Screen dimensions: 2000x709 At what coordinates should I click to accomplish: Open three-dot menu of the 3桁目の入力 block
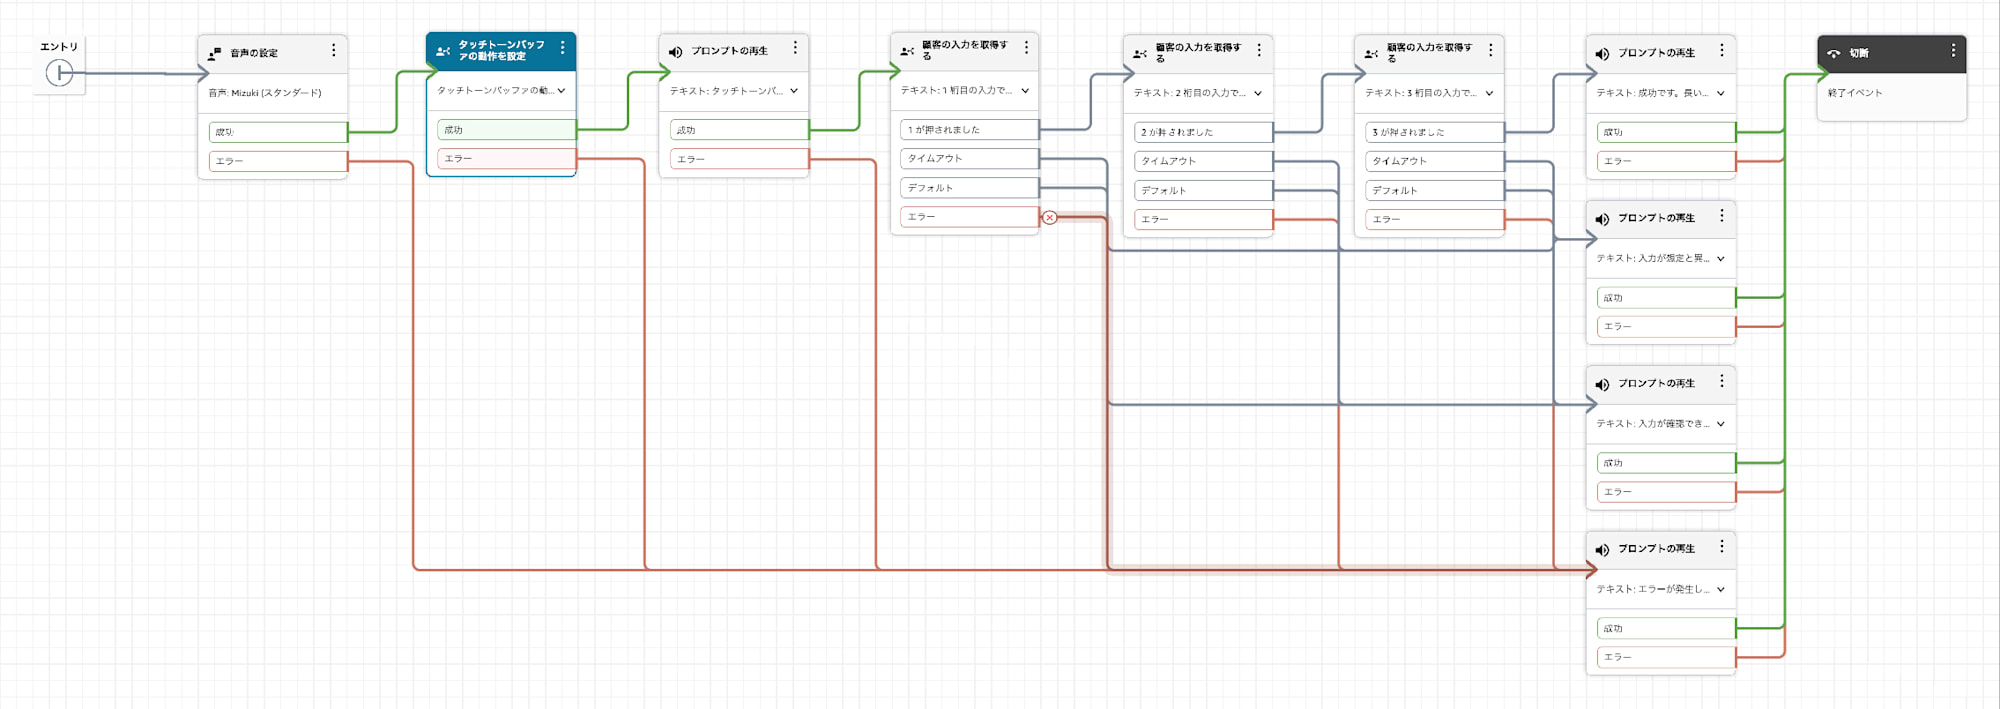click(x=1490, y=50)
